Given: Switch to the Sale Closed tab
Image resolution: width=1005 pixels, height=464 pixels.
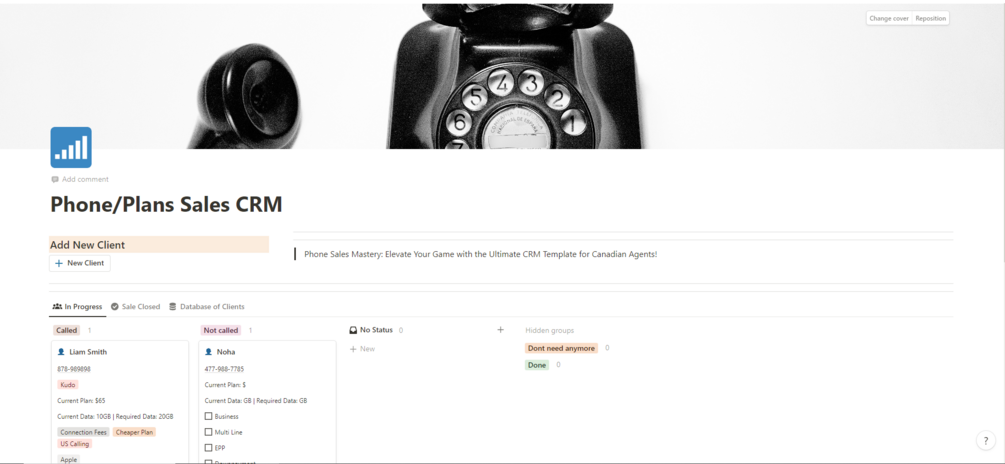Looking at the screenshot, I should pyautogui.click(x=135, y=306).
